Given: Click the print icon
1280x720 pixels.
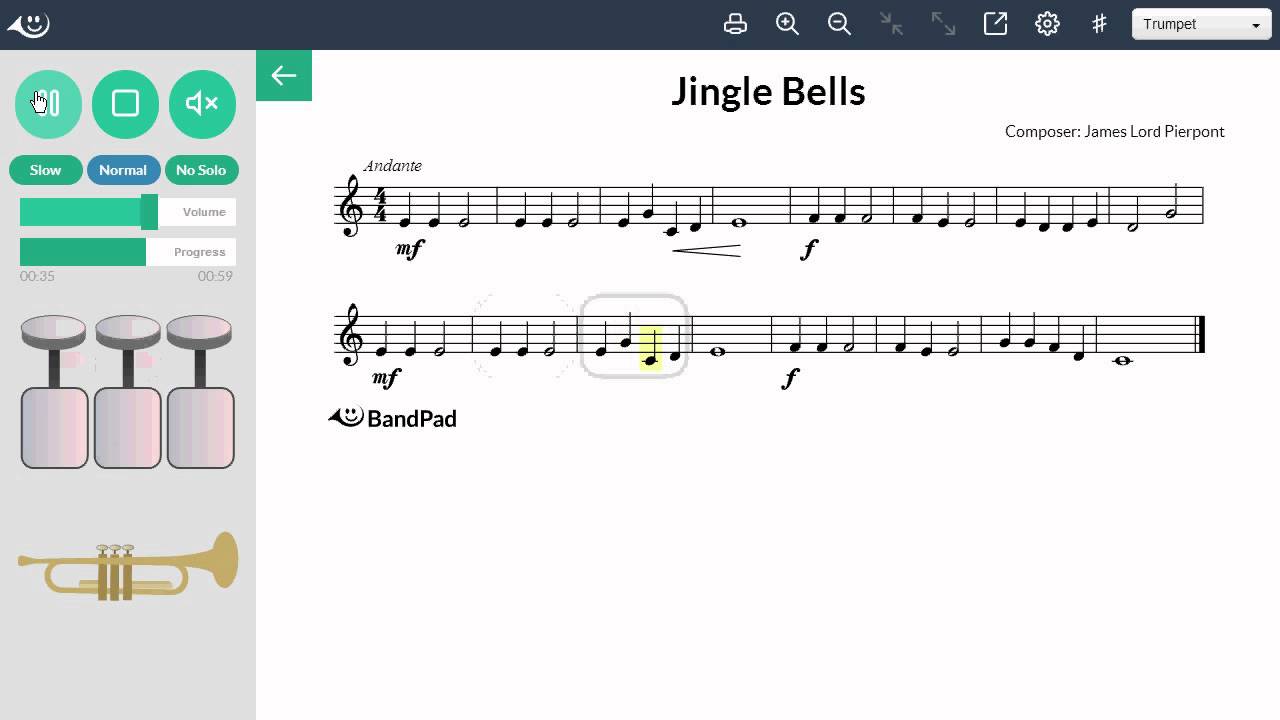Looking at the screenshot, I should point(735,24).
